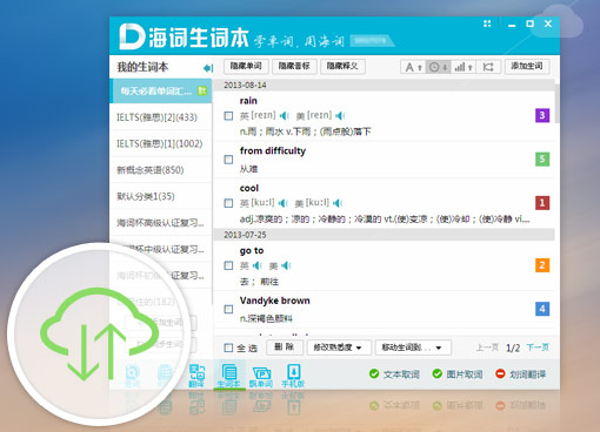Screen dimensions: 600x432
Task: Click the sort by time icon
Action: [437, 67]
